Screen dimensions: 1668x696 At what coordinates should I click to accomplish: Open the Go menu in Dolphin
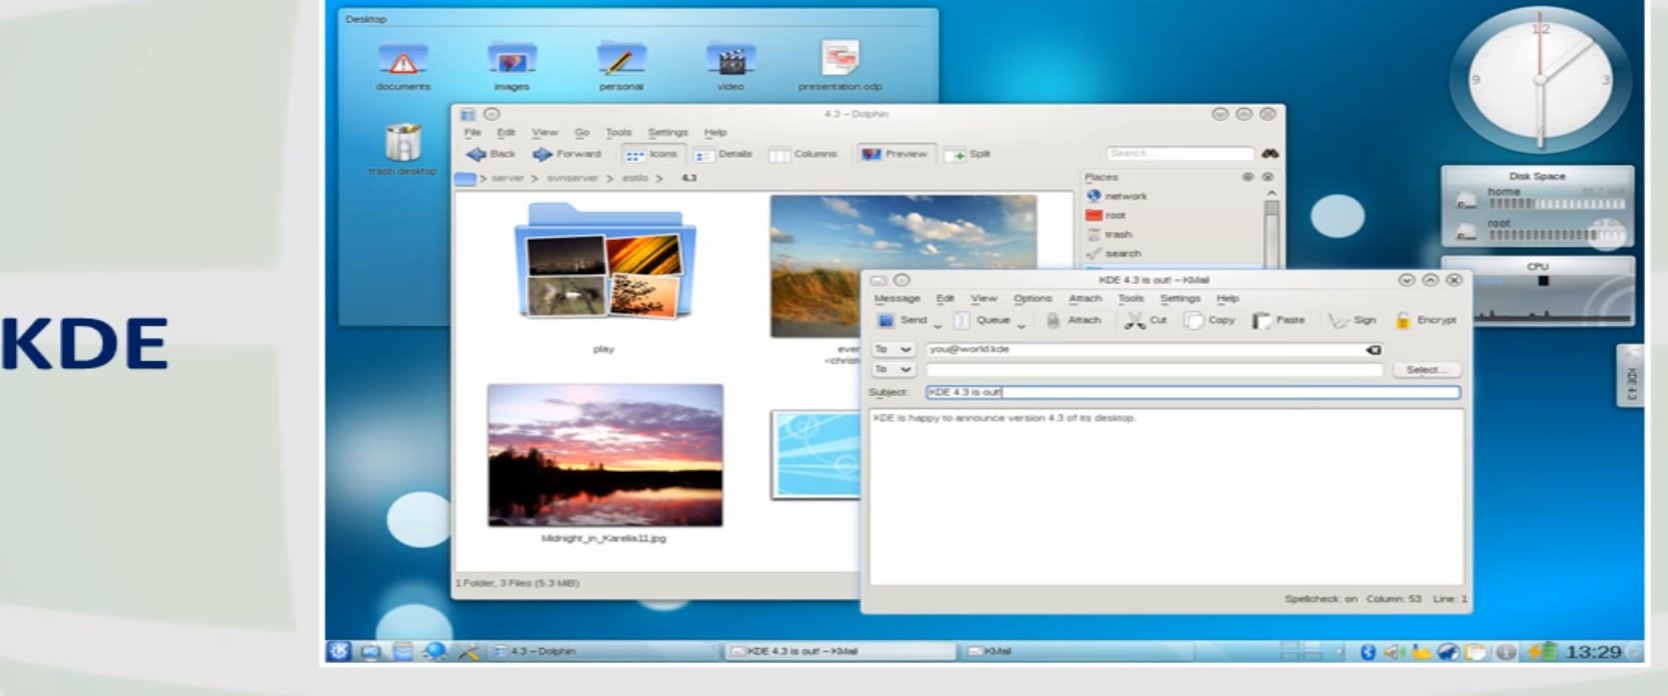click(582, 132)
